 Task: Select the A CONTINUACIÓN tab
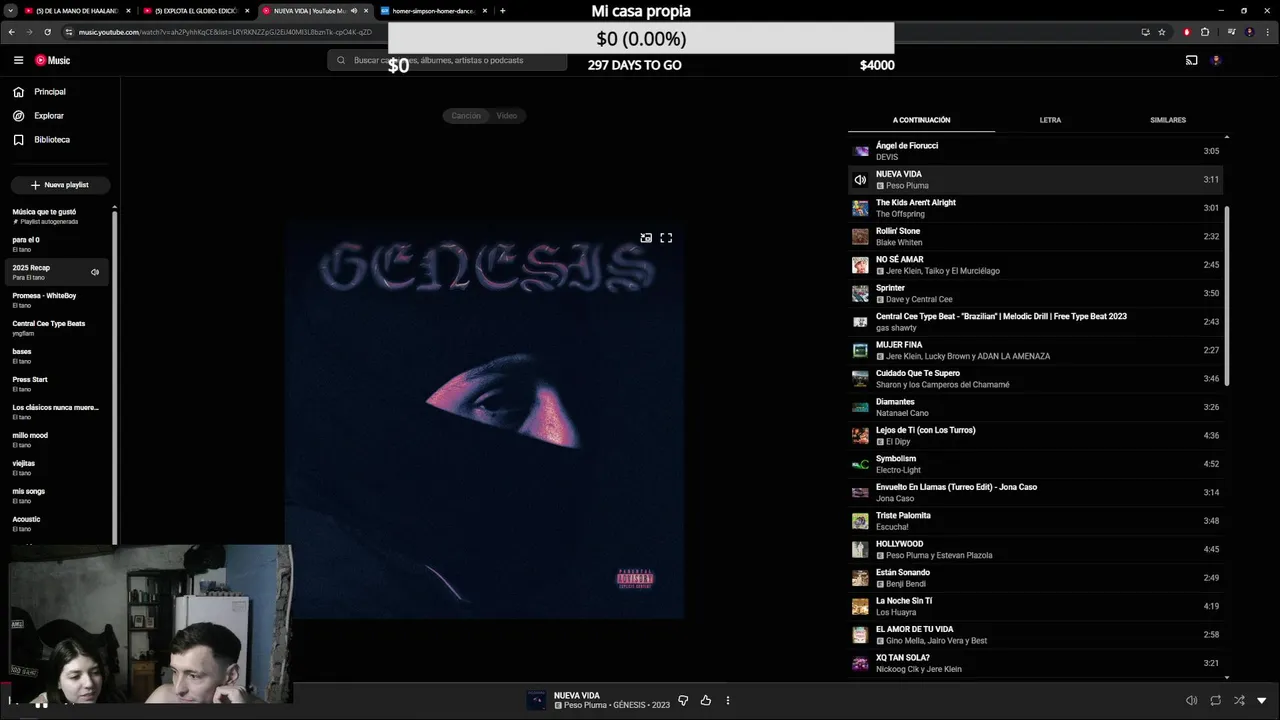point(921,120)
